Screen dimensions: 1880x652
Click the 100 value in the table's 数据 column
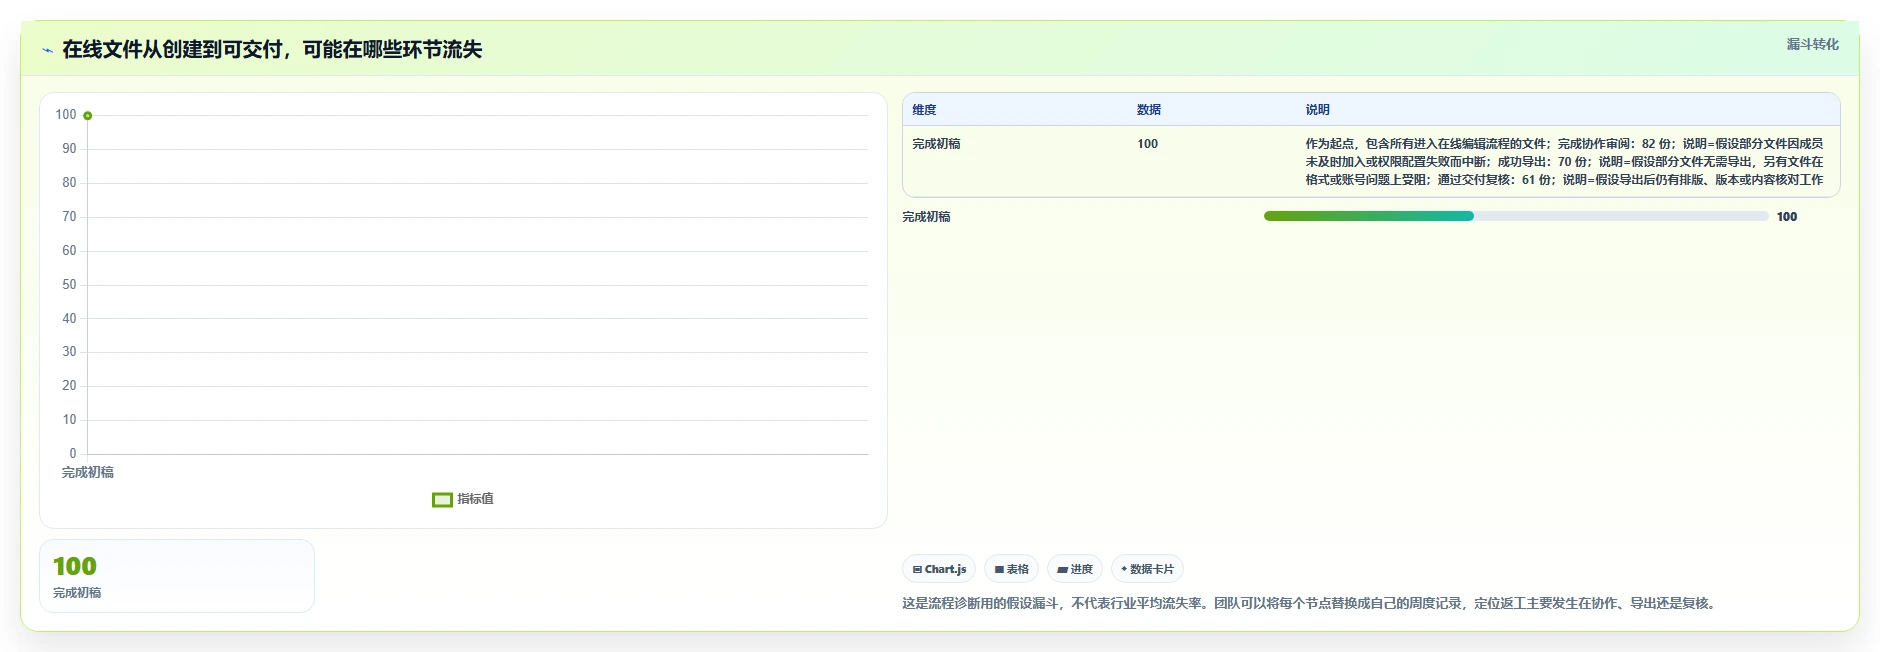1147,144
